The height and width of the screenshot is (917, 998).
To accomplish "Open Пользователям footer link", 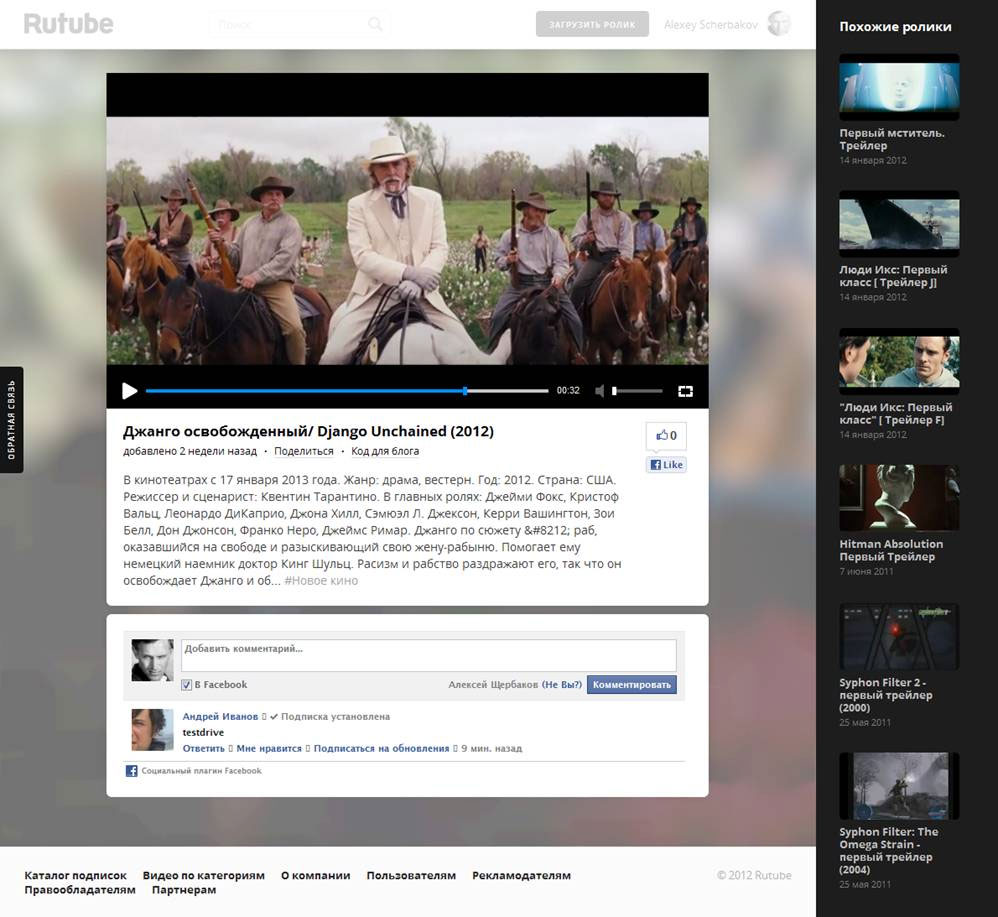I will pyautogui.click(x=411, y=876).
